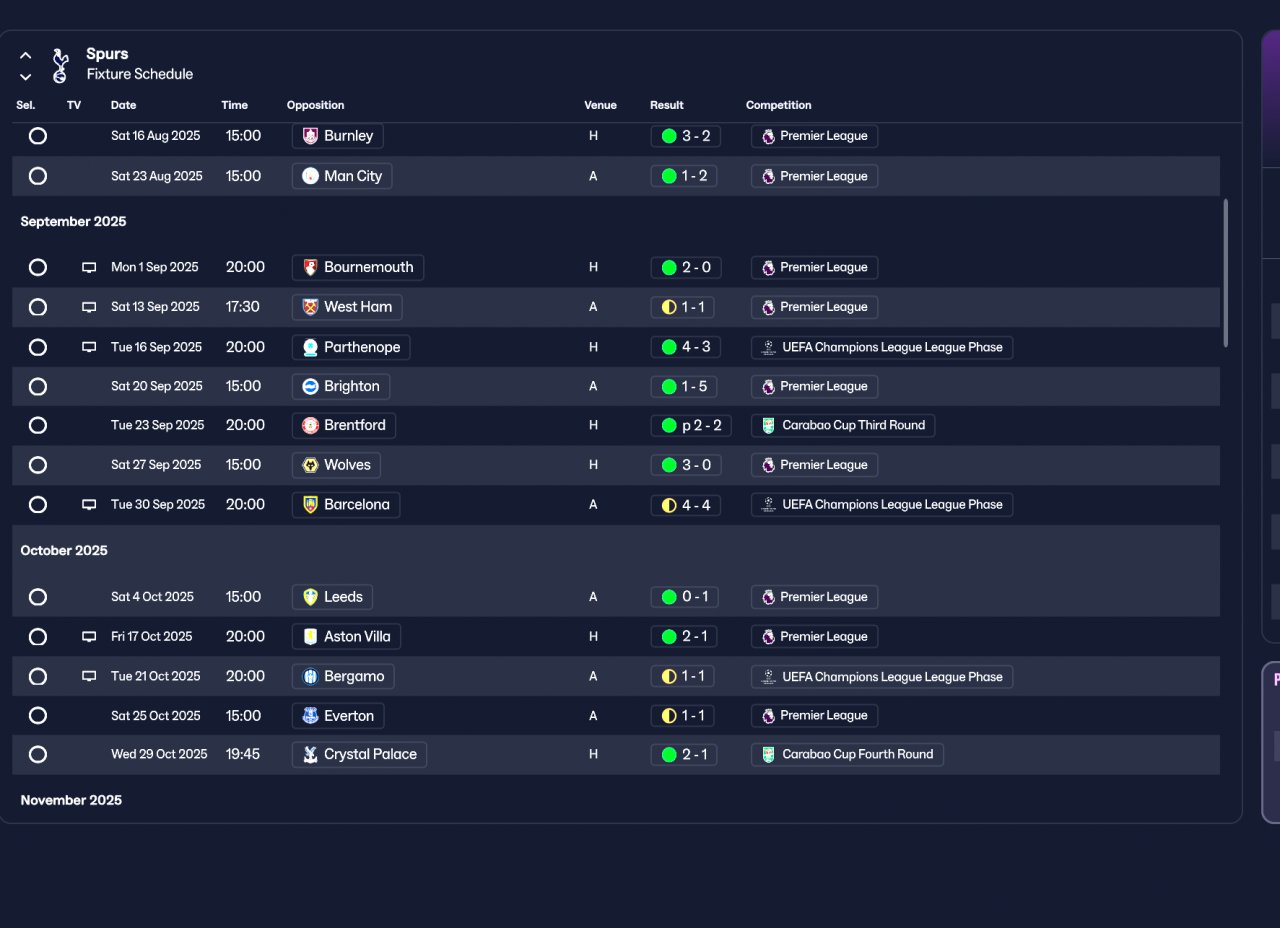Open the Leeds opposition button
The width and height of the screenshot is (1280, 928).
tap(333, 597)
